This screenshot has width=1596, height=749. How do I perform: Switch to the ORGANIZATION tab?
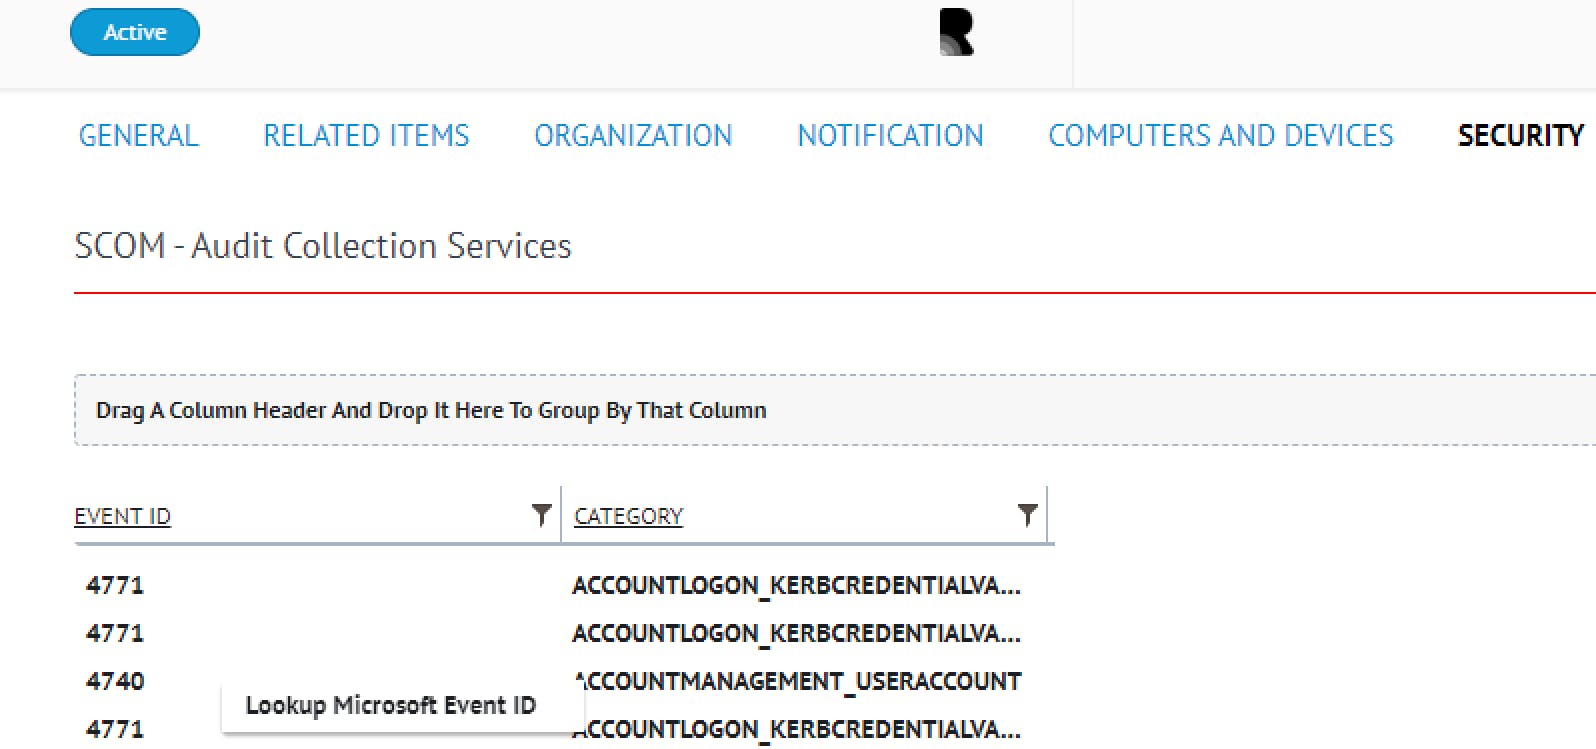coord(633,135)
